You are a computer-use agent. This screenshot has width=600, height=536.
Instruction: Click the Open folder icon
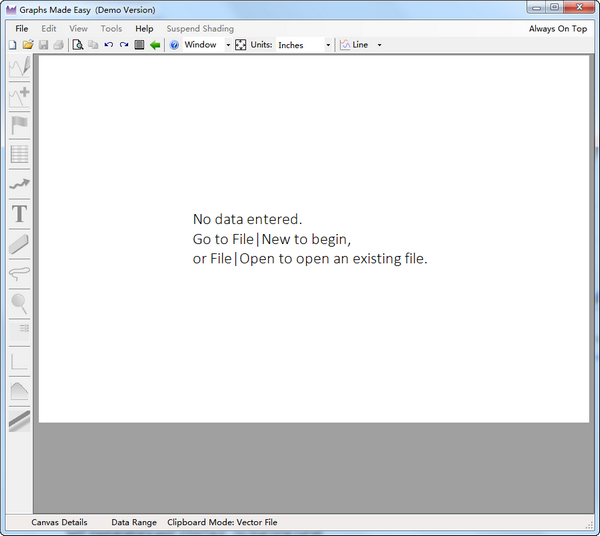28,45
